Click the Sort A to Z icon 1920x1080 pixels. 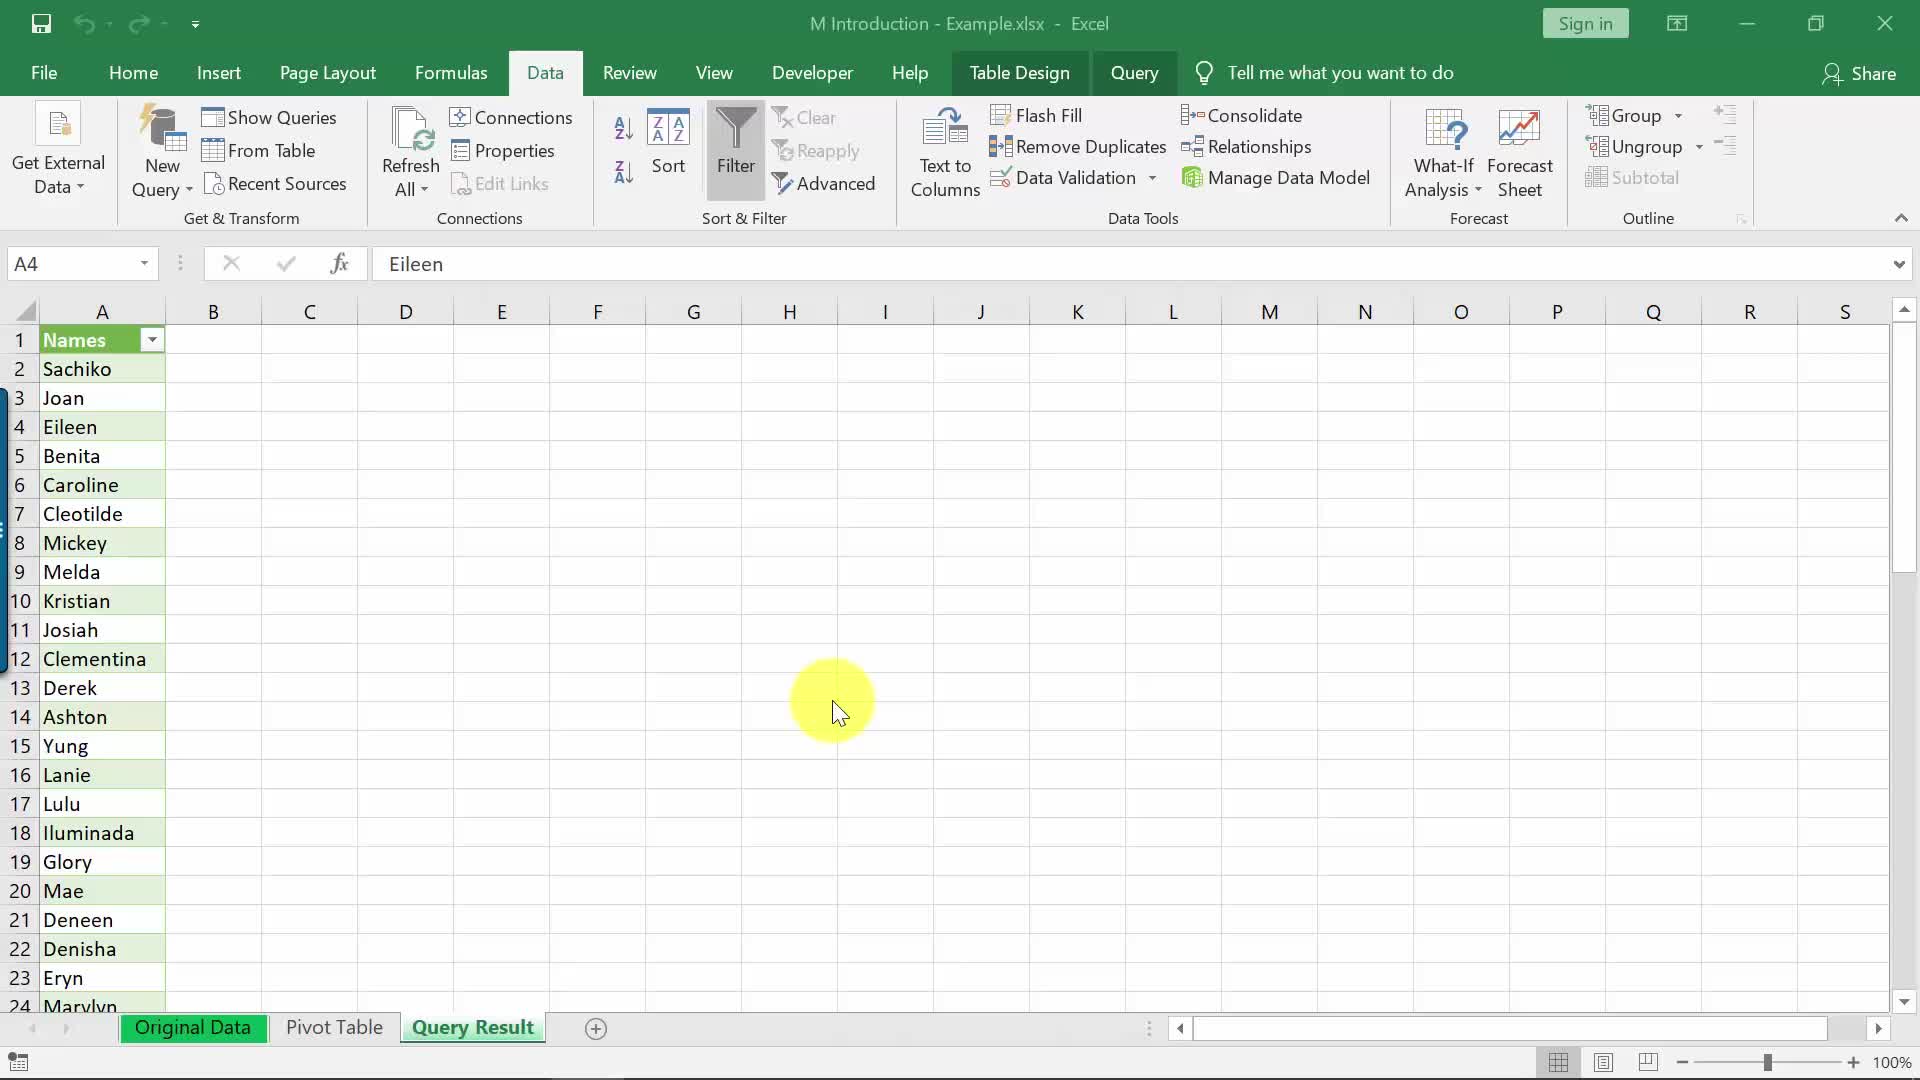click(623, 128)
